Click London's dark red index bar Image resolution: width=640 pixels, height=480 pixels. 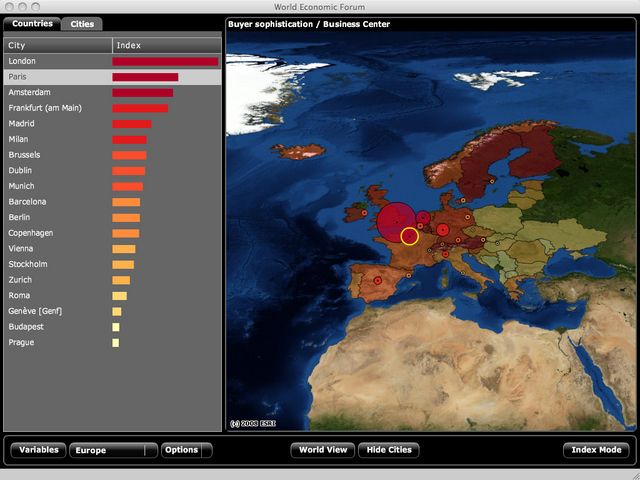click(x=165, y=62)
